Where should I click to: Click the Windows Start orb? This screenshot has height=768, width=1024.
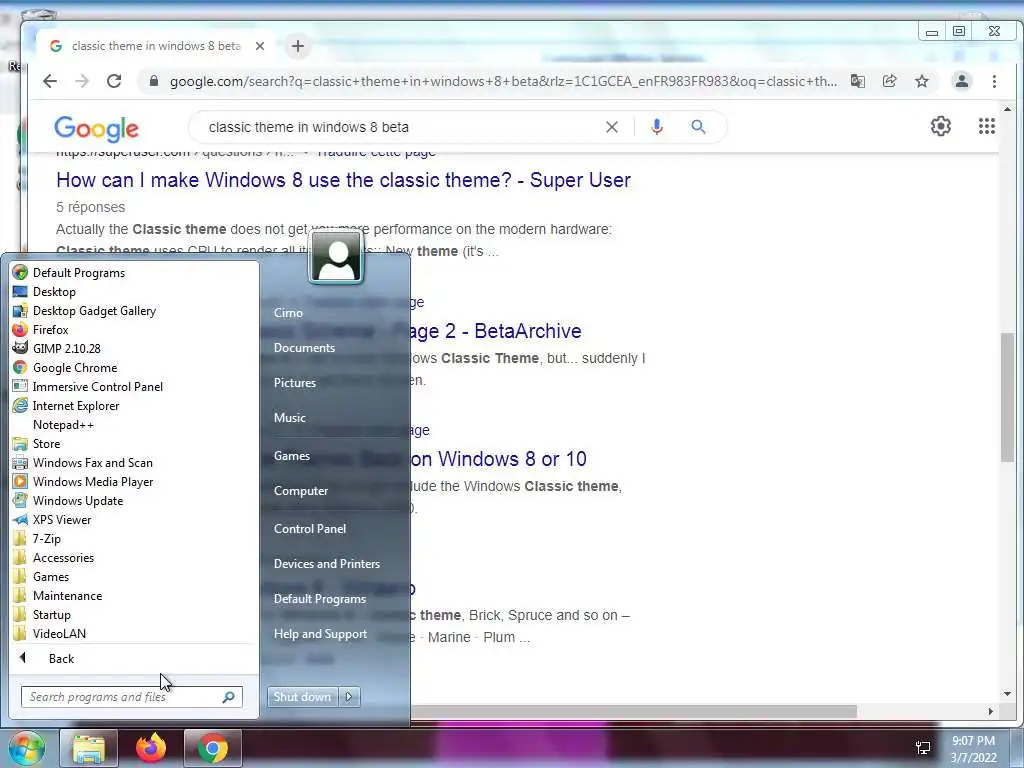26,748
